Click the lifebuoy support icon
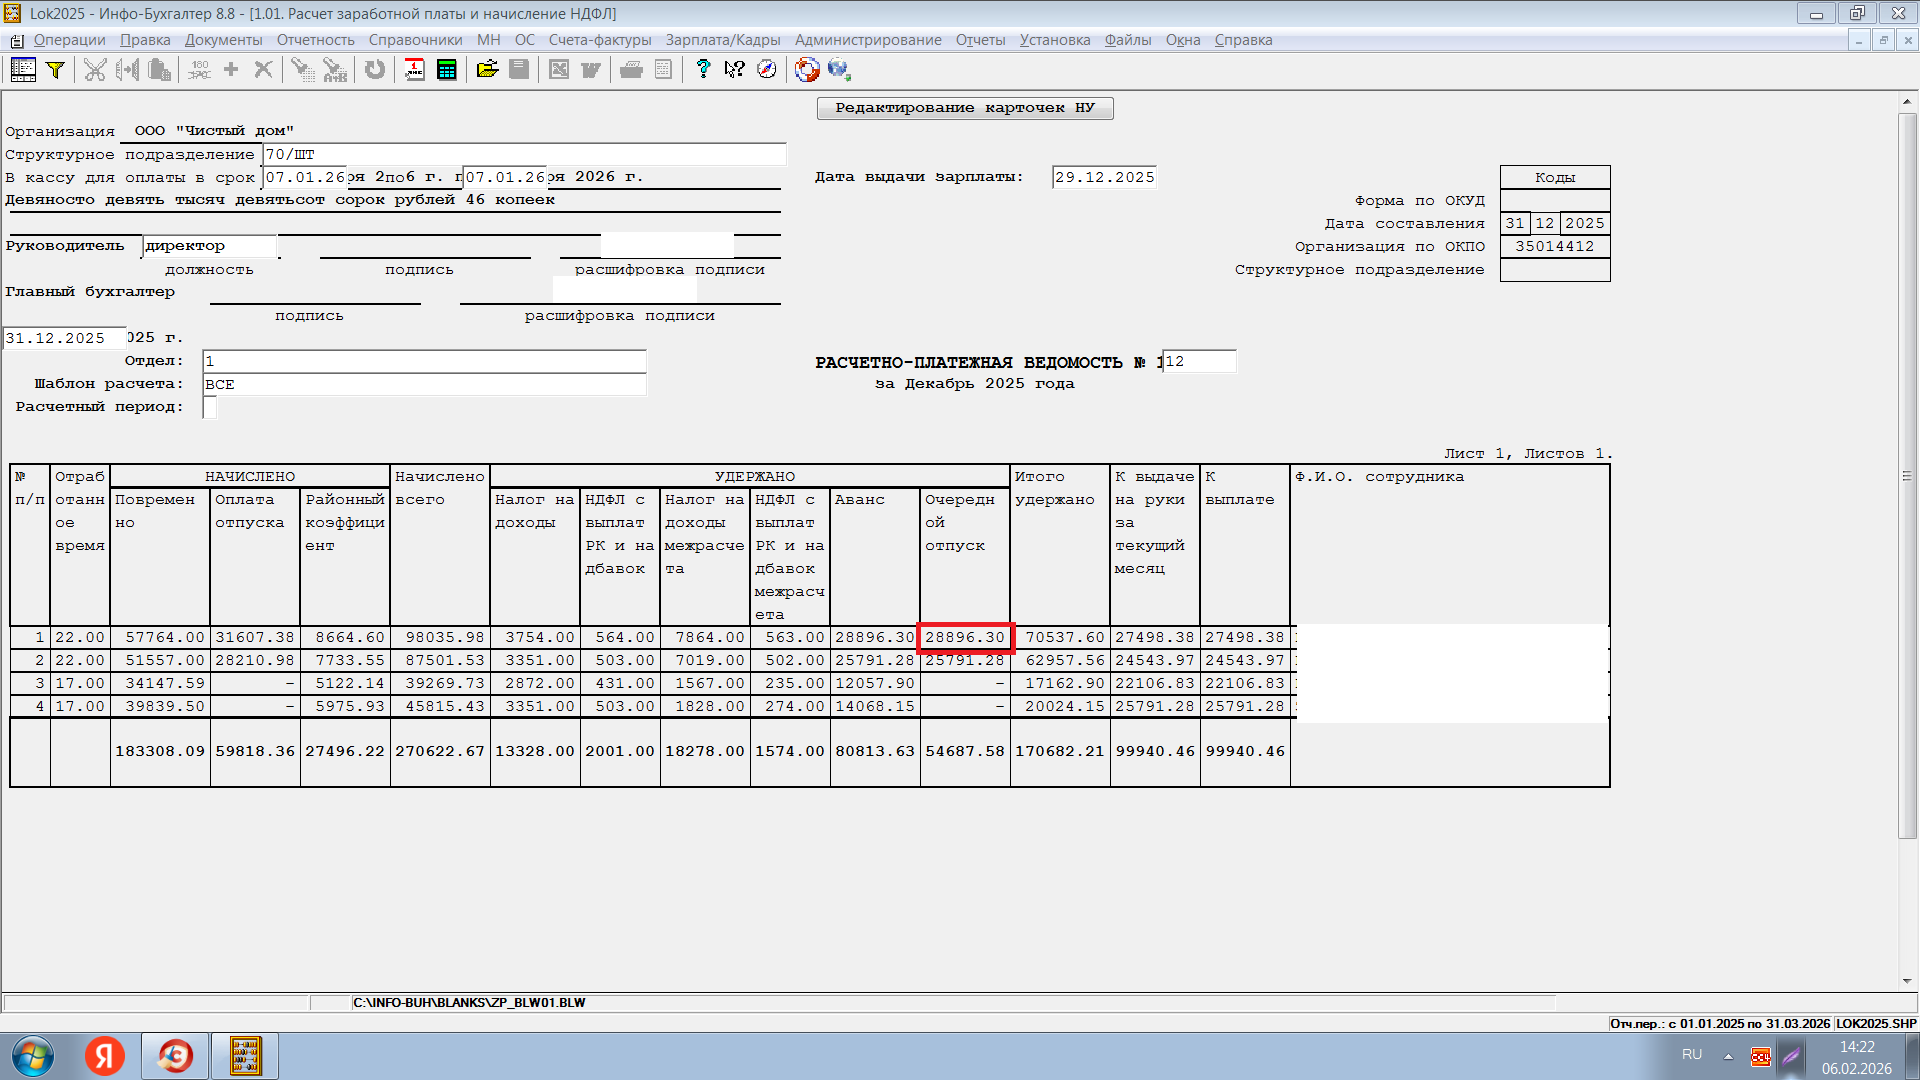This screenshot has width=1920, height=1080. point(807,70)
